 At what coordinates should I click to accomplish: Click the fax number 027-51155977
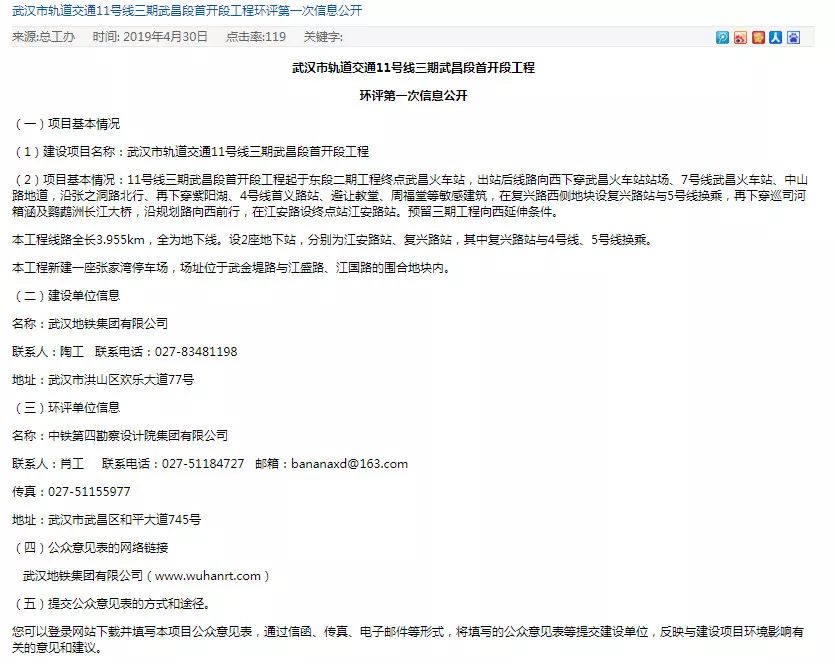coord(89,492)
